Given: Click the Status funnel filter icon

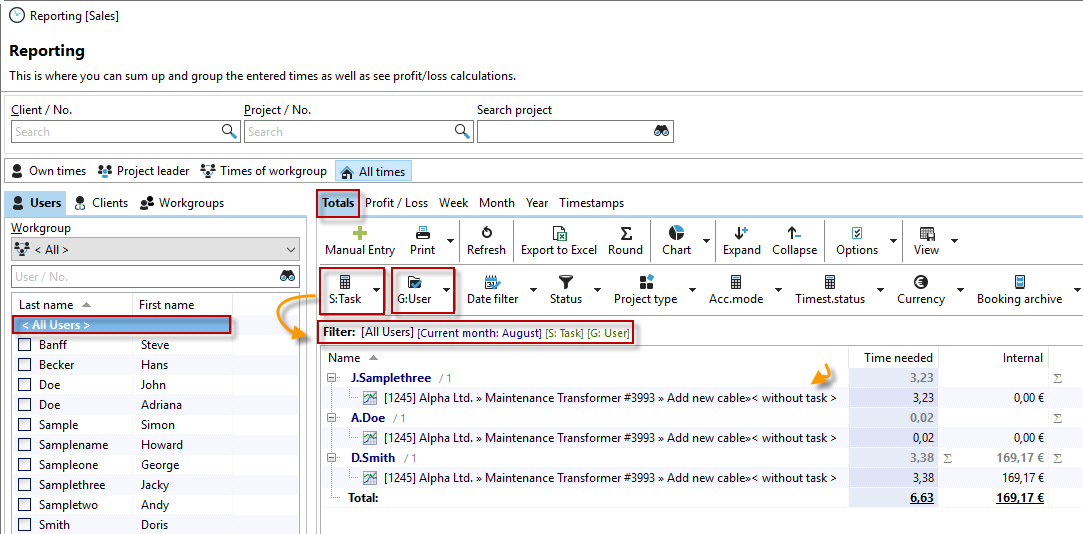Looking at the screenshot, I should [566, 282].
